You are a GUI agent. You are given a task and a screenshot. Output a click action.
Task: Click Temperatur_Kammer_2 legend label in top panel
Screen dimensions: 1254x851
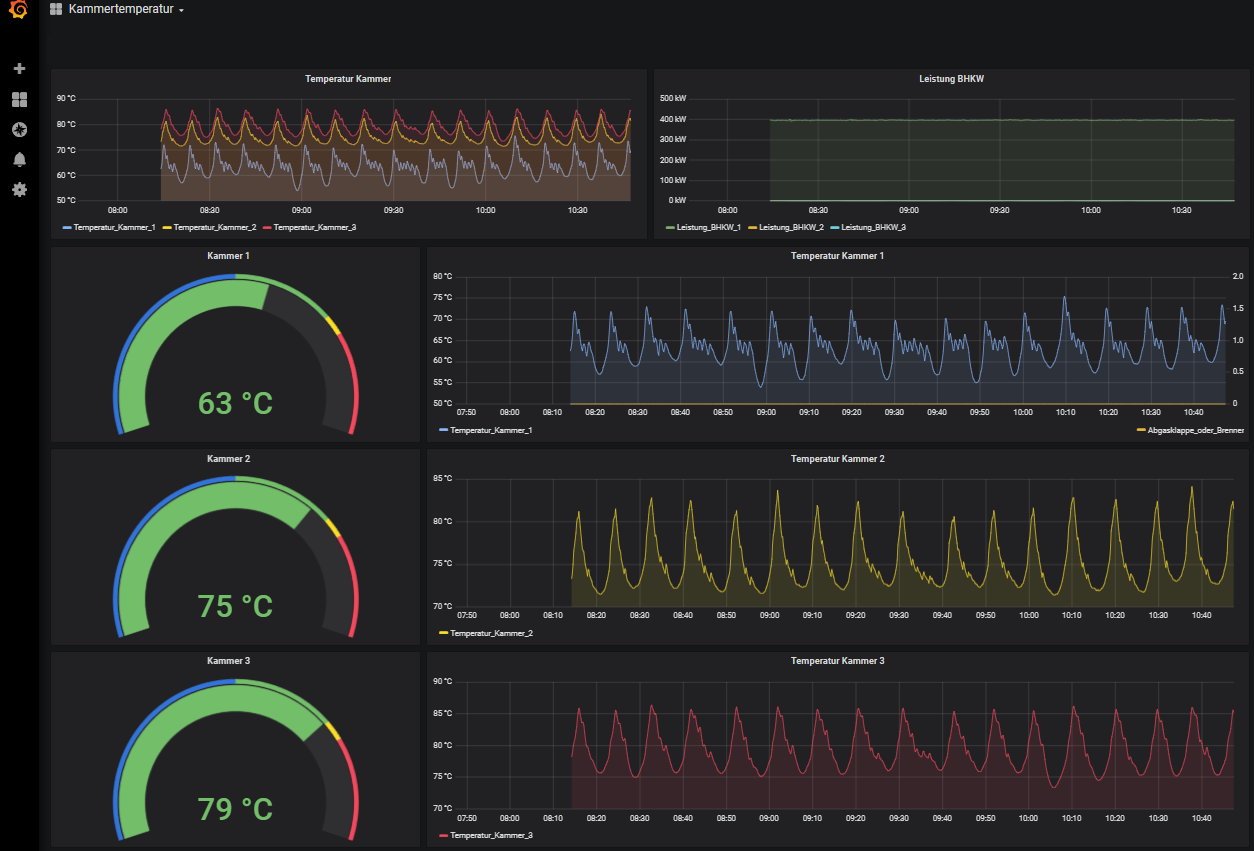tap(214, 228)
